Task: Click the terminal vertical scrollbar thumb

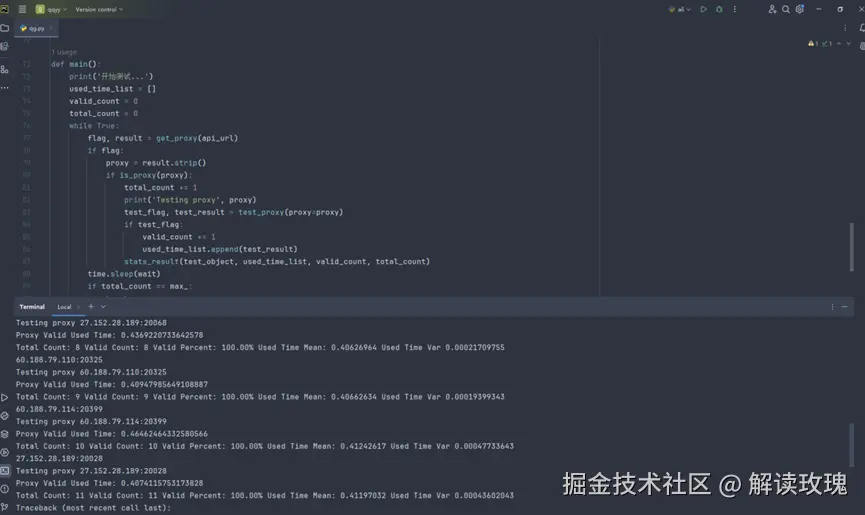Action: click(851, 444)
